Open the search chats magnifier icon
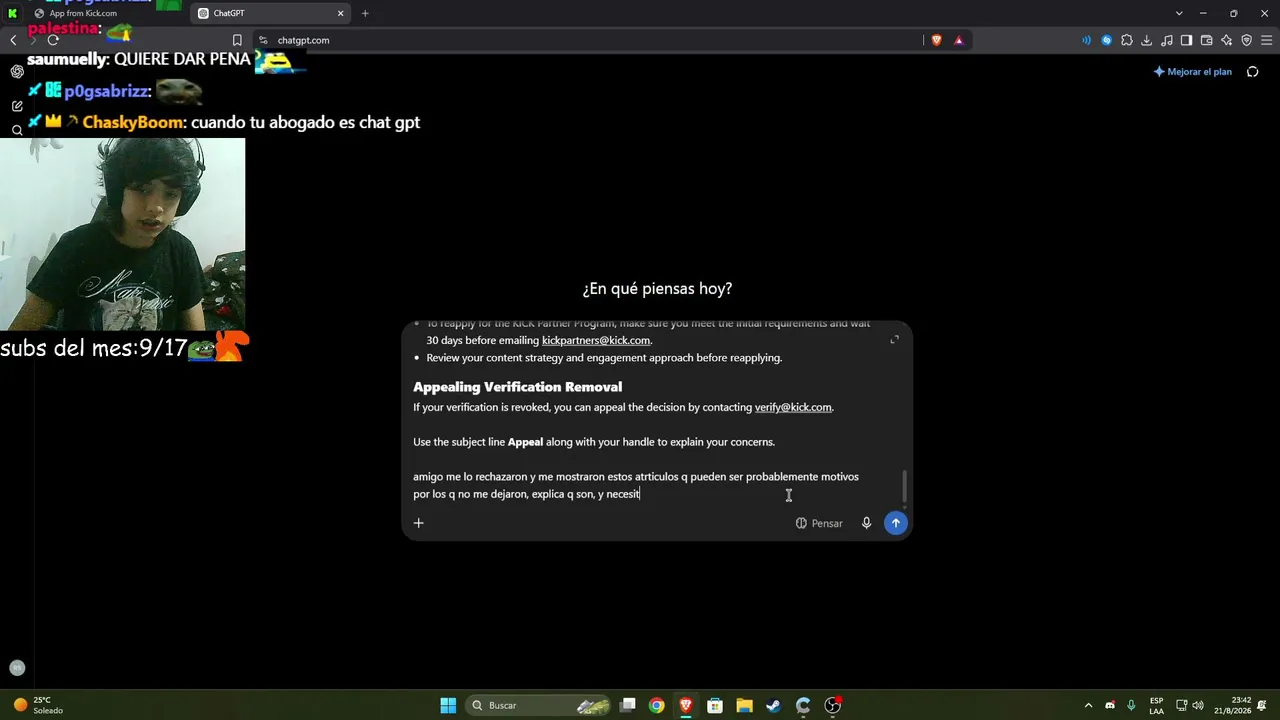Viewport: 1280px width, 720px height. [17, 130]
